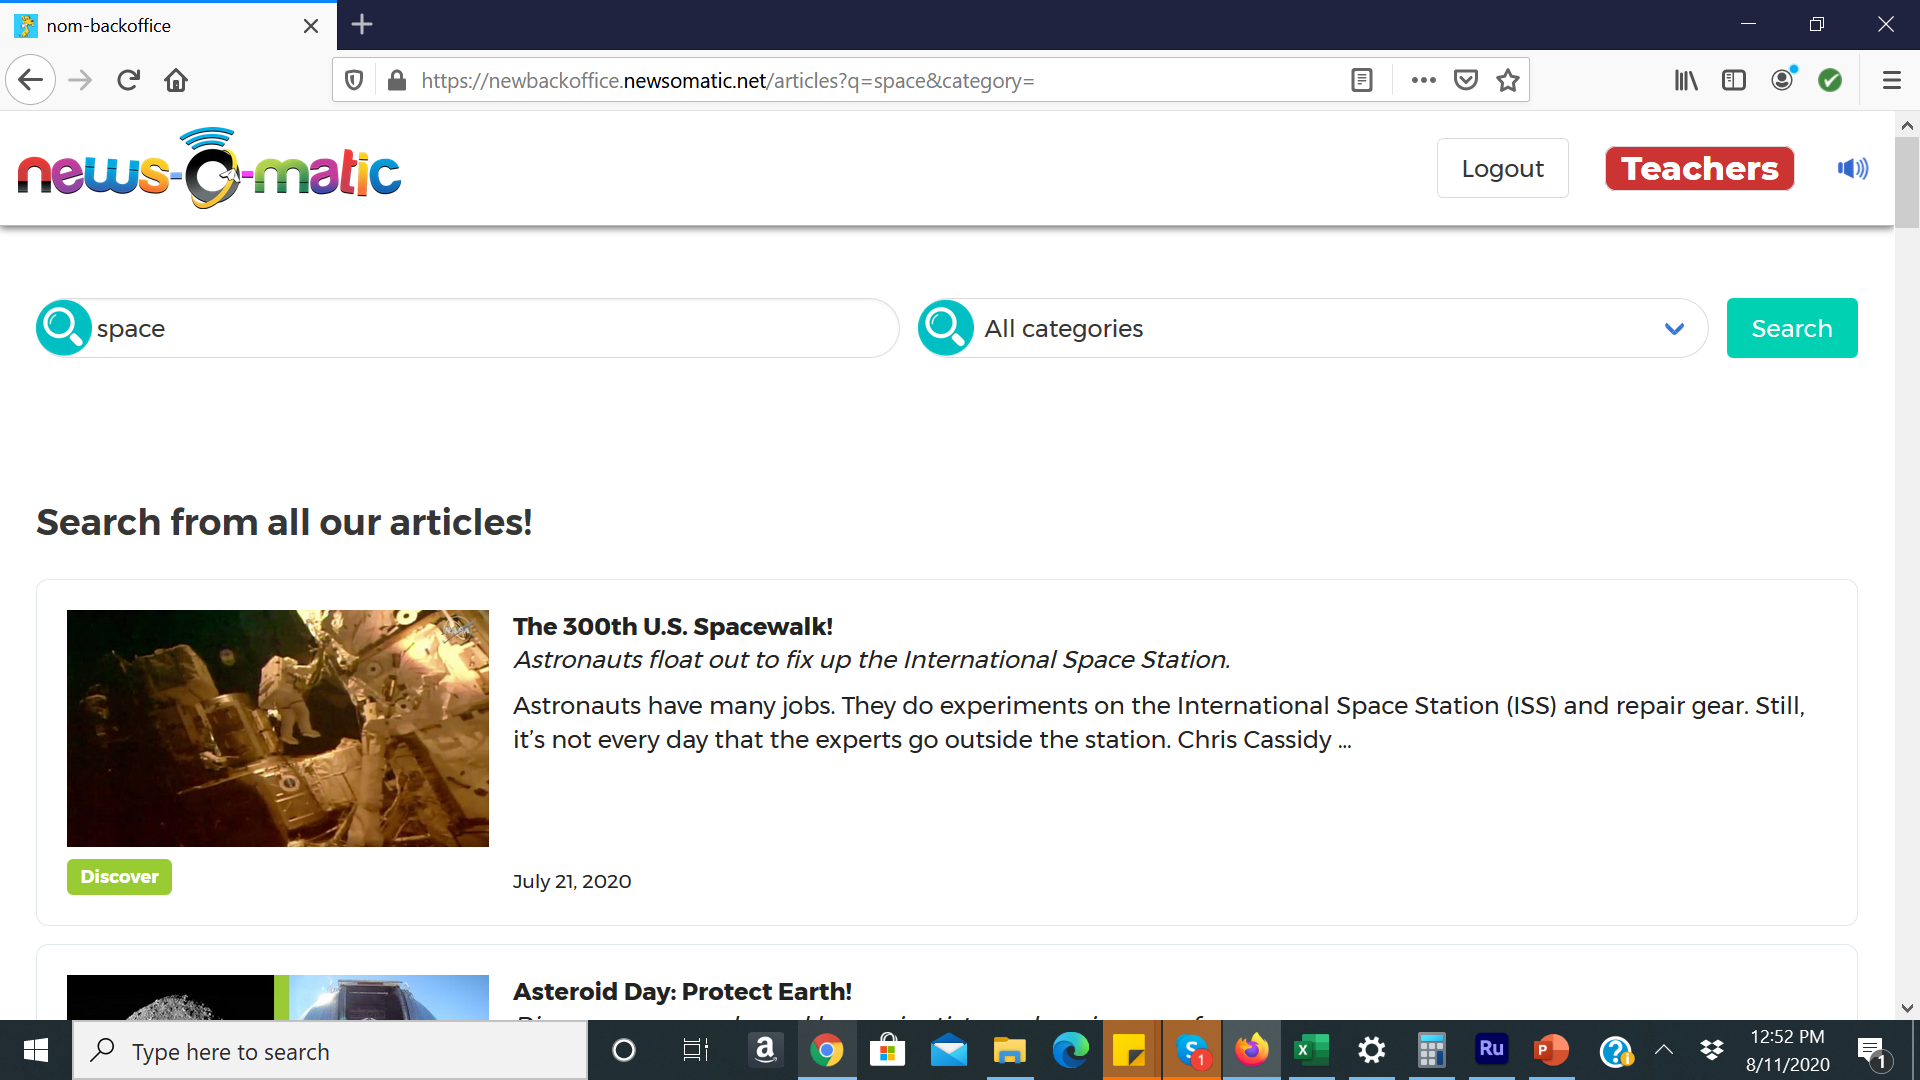Open Firefox library icon
This screenshot has height=1080, width=1920.
coord(1686,80)
